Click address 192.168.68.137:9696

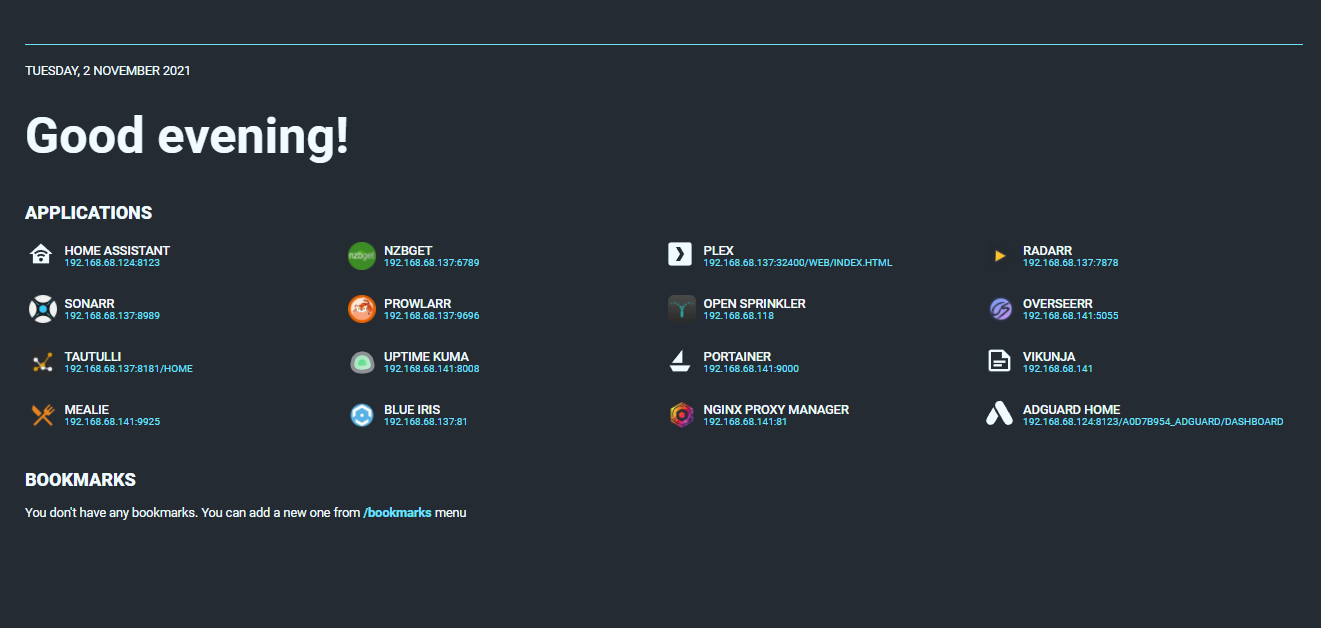pyautogui.click(x=432, y=316)
